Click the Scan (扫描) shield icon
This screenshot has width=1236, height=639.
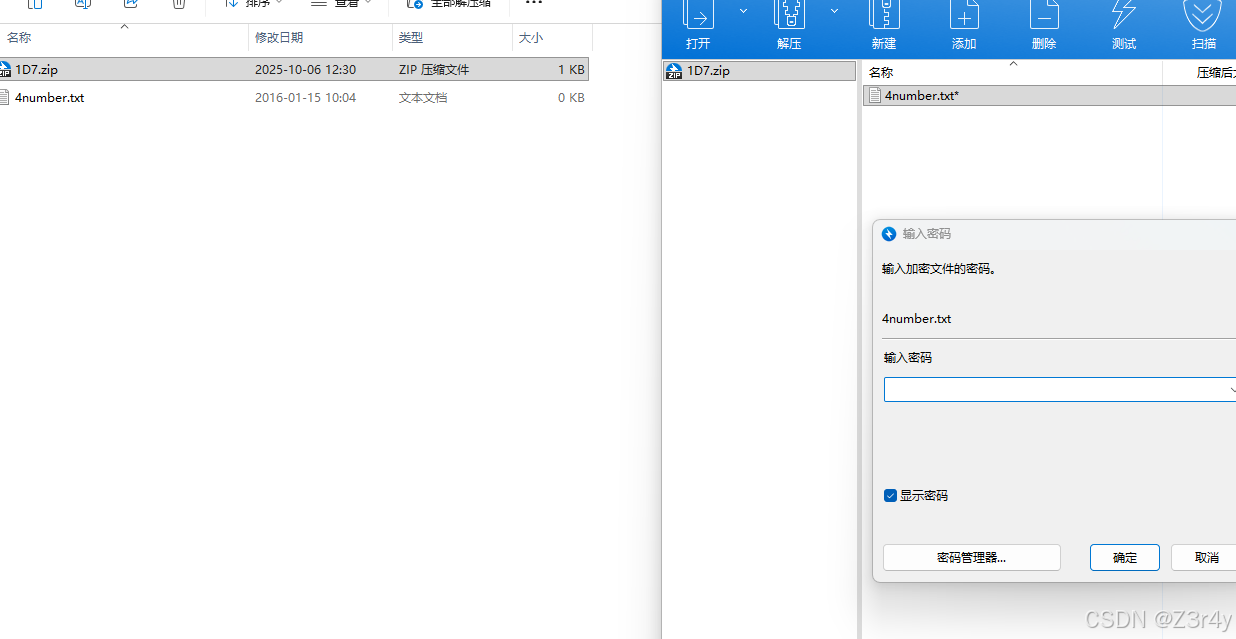click(1204, 14)
